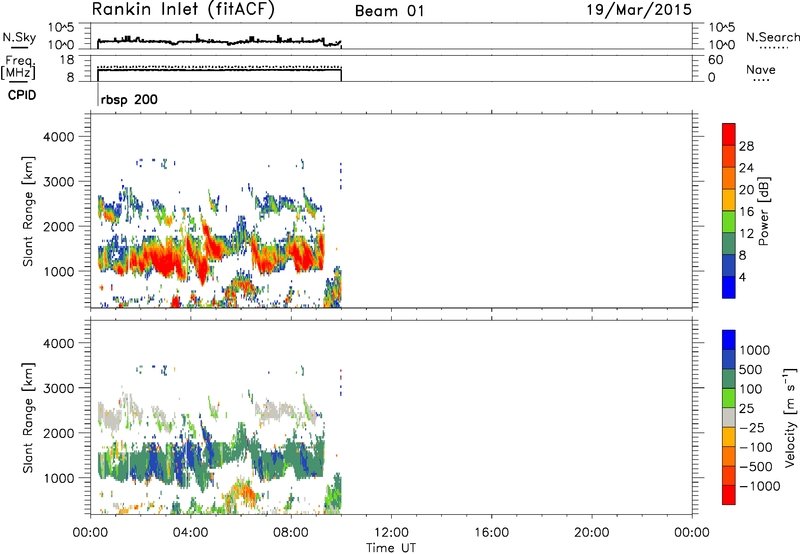Image resolution: width=800 pixels, height=554 pixels.
Task: Click the "N.Search" legend label
Action: (773, 37)
